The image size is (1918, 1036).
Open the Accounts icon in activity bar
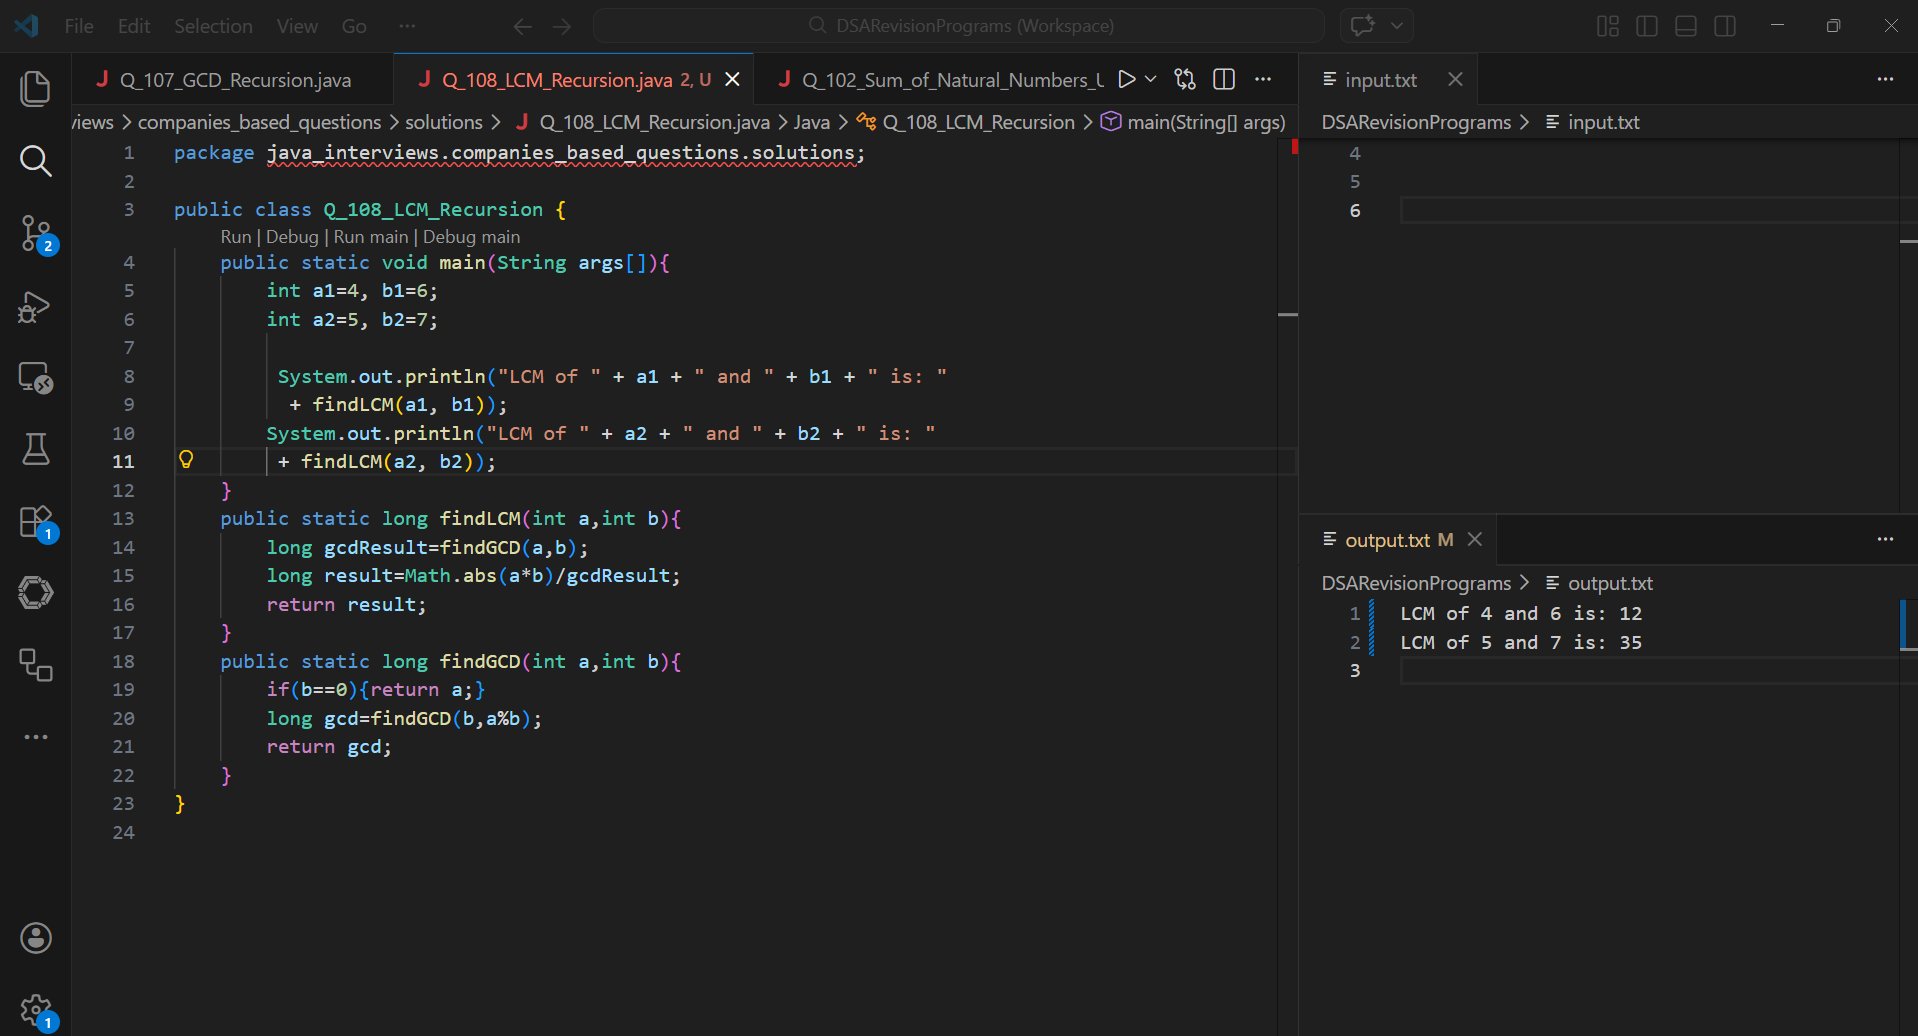(x=35, y=938)
